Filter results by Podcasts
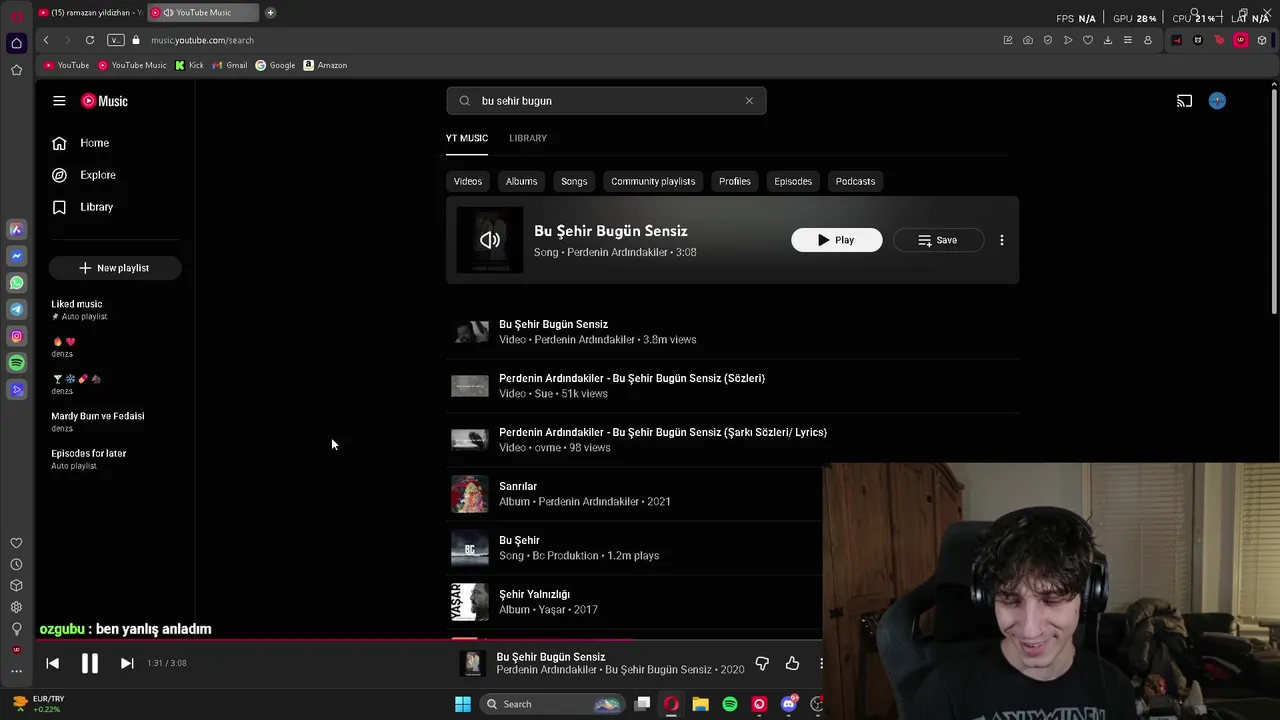1280x720 pixels. [x=855, y=181]
